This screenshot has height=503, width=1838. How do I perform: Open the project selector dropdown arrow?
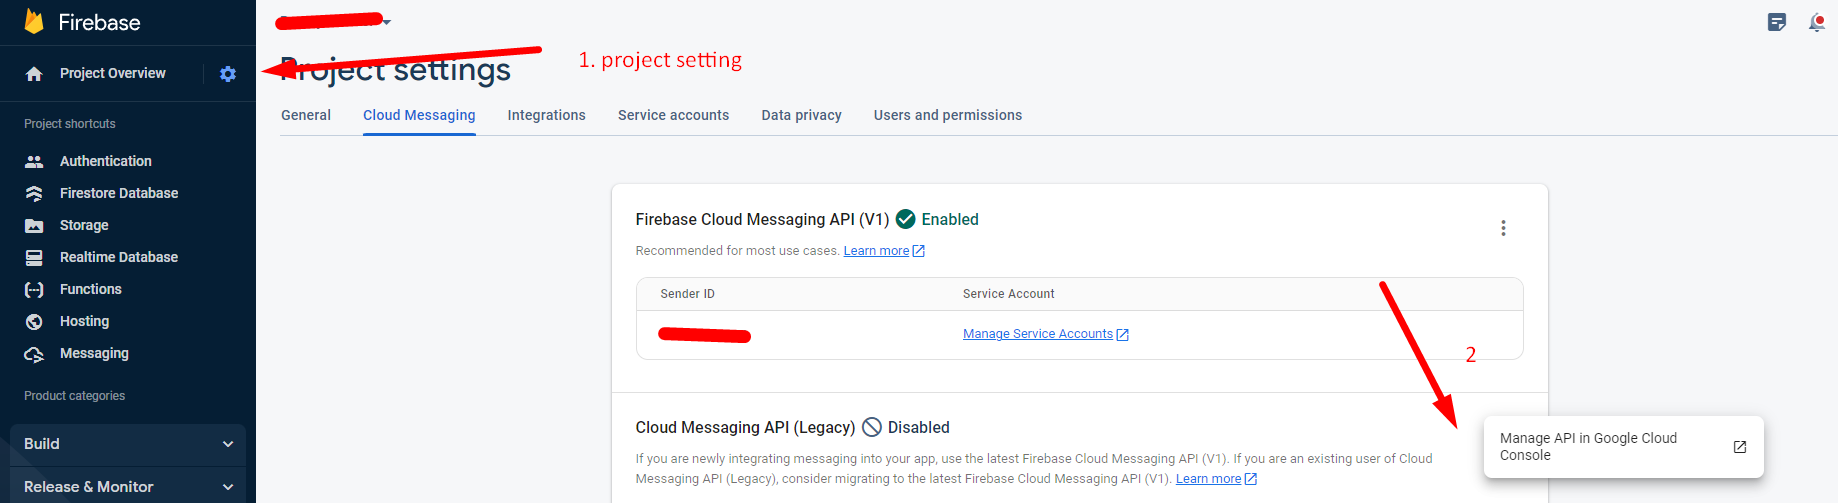point(387,21)
